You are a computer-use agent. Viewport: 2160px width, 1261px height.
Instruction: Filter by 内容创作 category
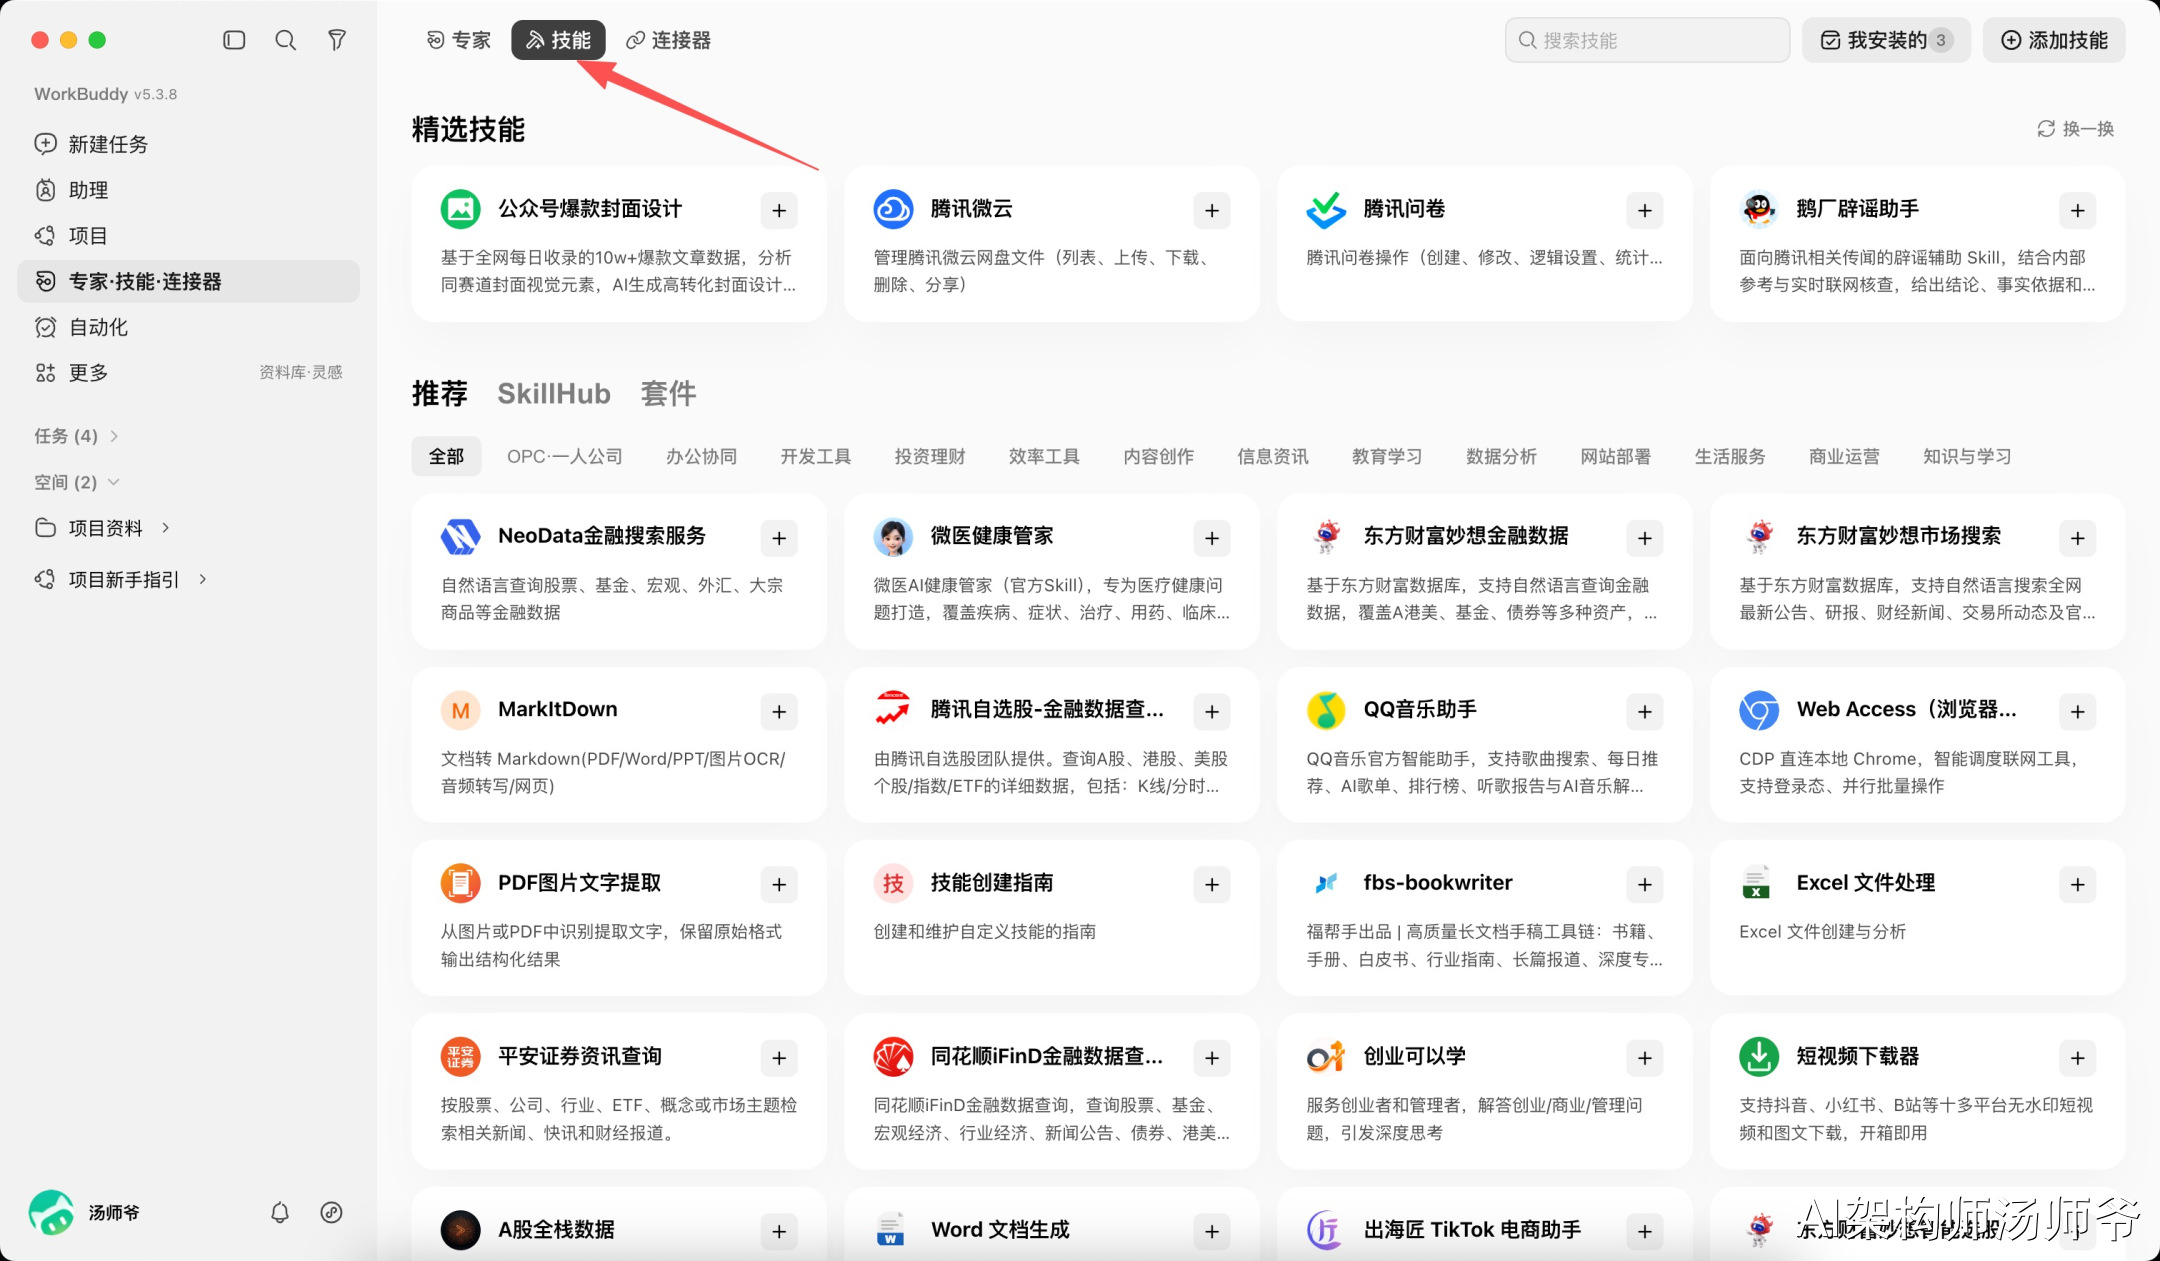tap(1158, 456)
